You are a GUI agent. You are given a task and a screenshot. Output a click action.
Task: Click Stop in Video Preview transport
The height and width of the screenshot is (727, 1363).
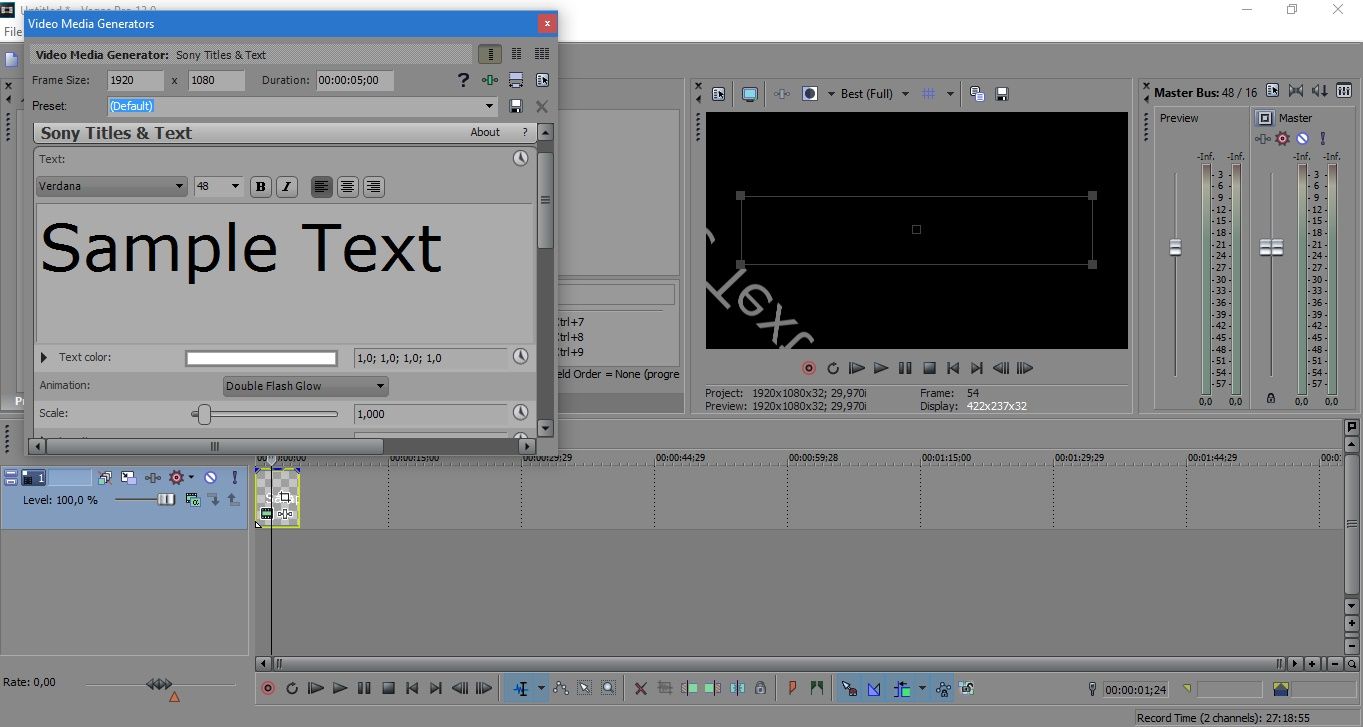929,368
